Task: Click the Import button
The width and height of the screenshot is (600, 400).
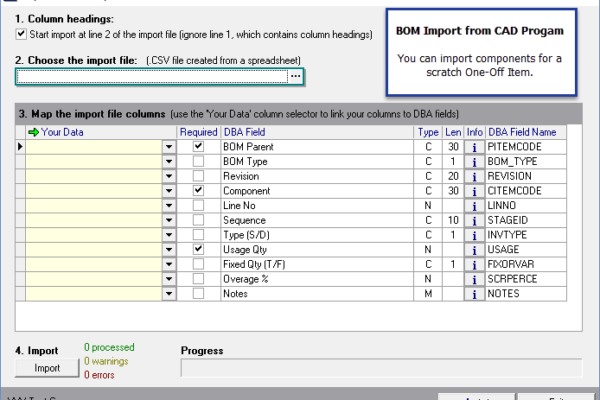Action: (47, 368)
